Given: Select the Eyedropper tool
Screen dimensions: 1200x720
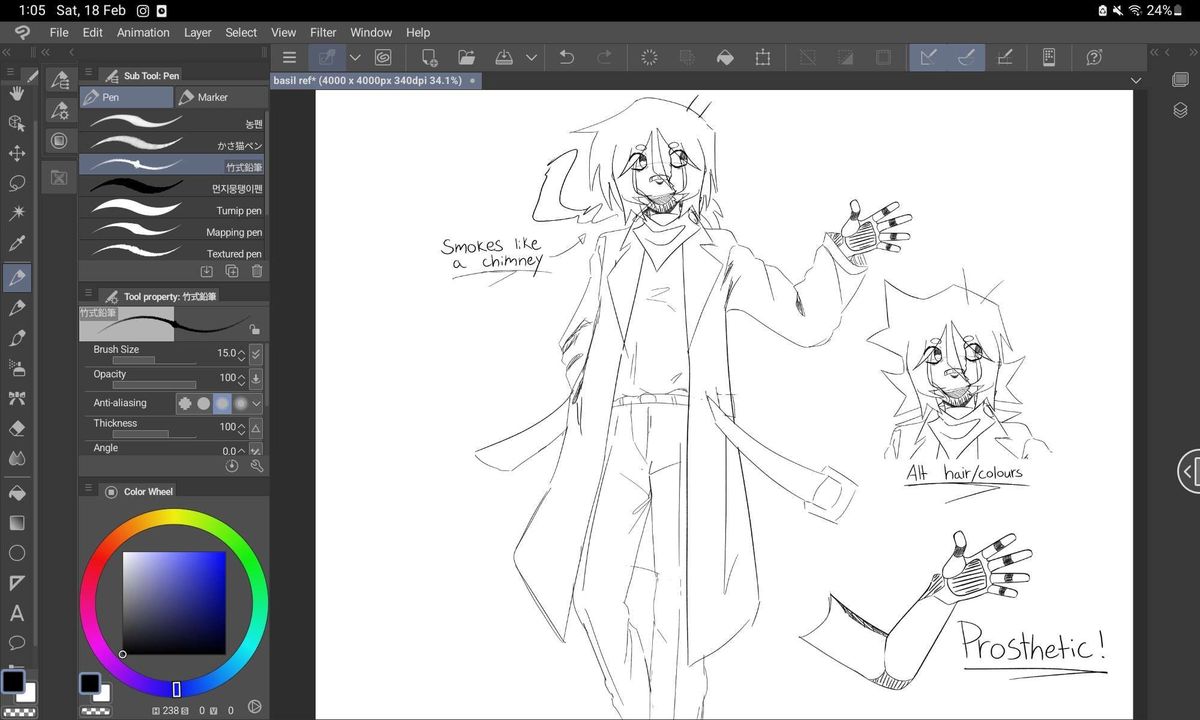Looking at the screenshot, I should click(17, 243).
